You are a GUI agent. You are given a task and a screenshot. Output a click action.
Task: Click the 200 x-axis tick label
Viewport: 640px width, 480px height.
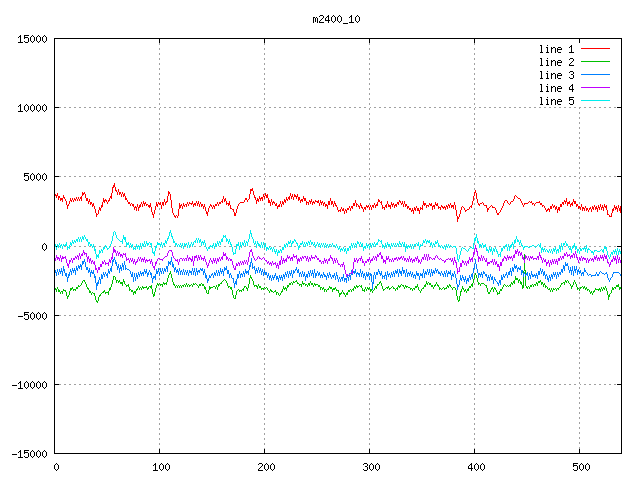click(265, 467)
